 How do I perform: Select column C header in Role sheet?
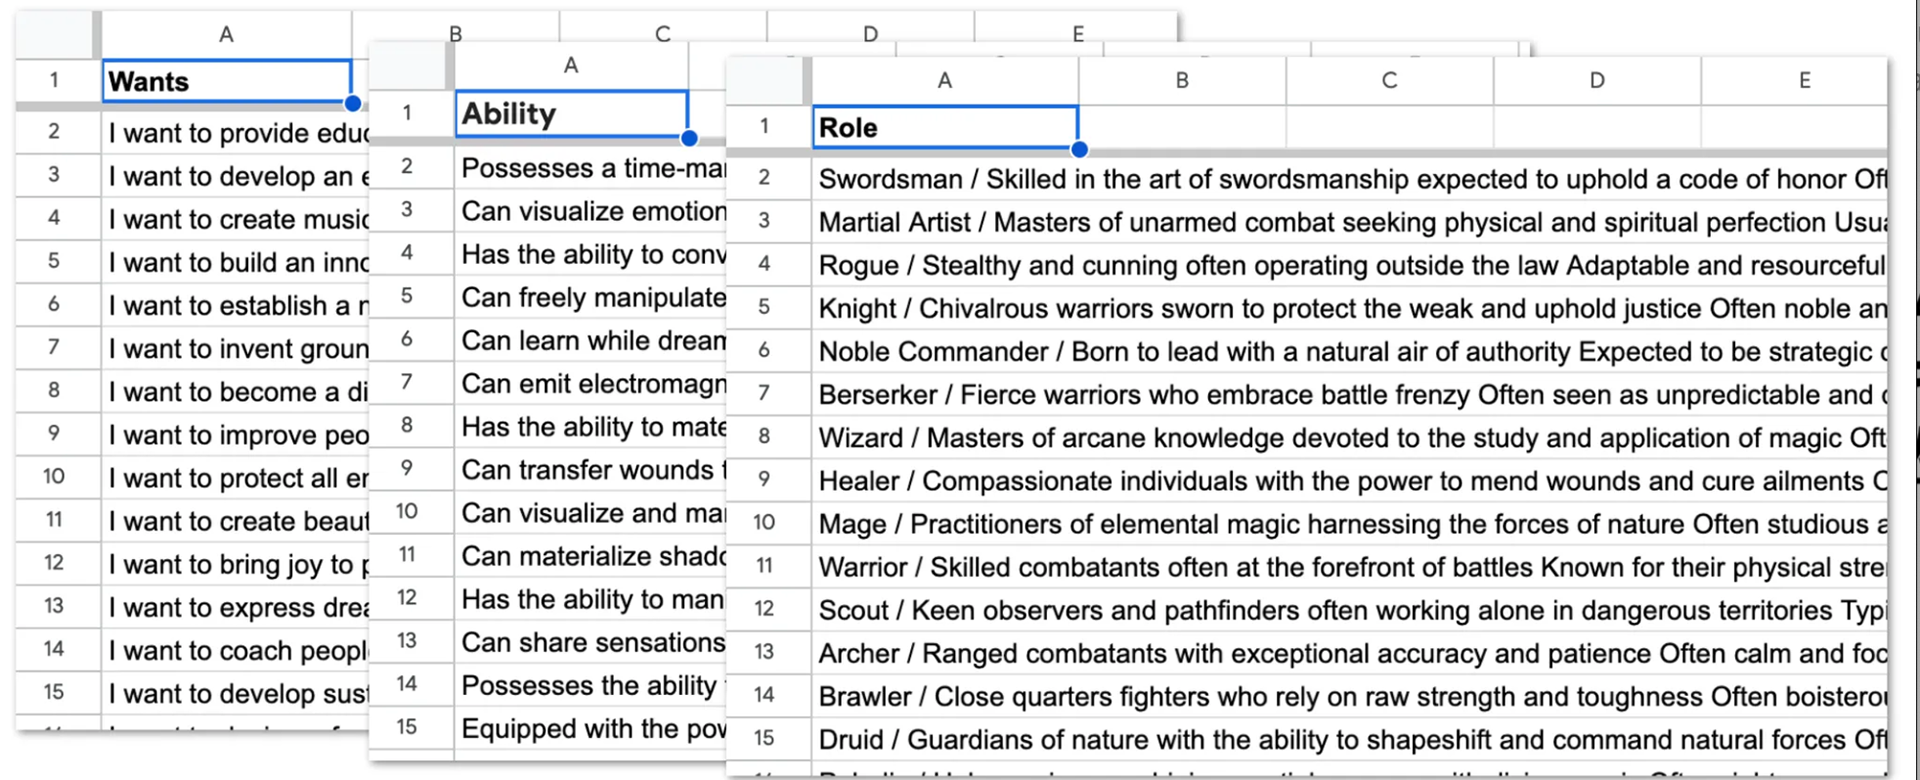[x=1390, y=81]
